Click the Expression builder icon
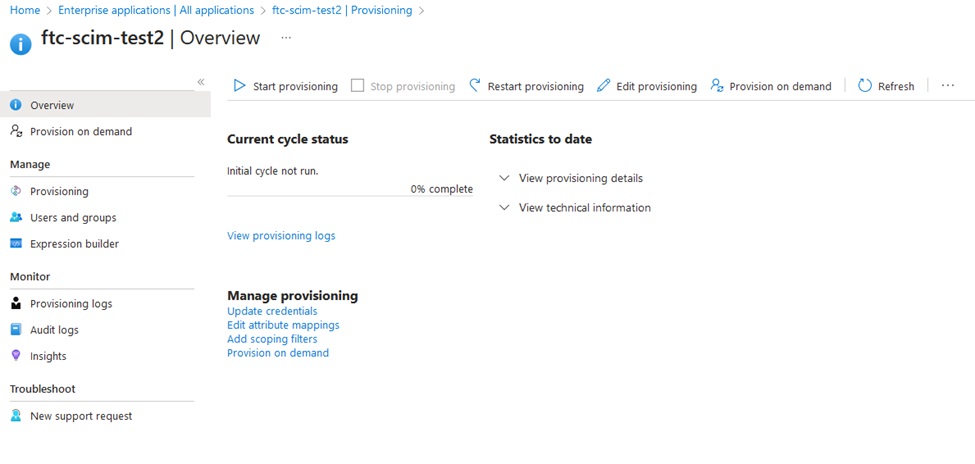 coord(16,244)
